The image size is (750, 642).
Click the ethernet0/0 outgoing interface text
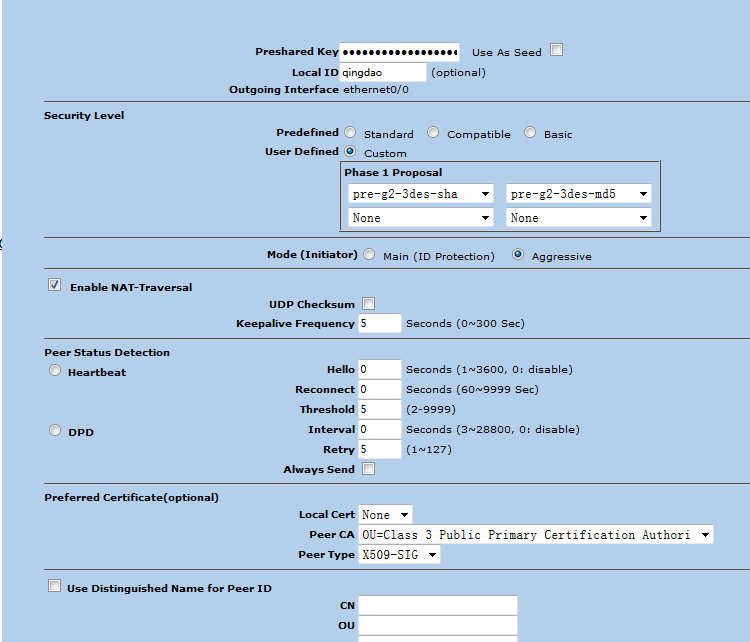(x=376, y=89)
